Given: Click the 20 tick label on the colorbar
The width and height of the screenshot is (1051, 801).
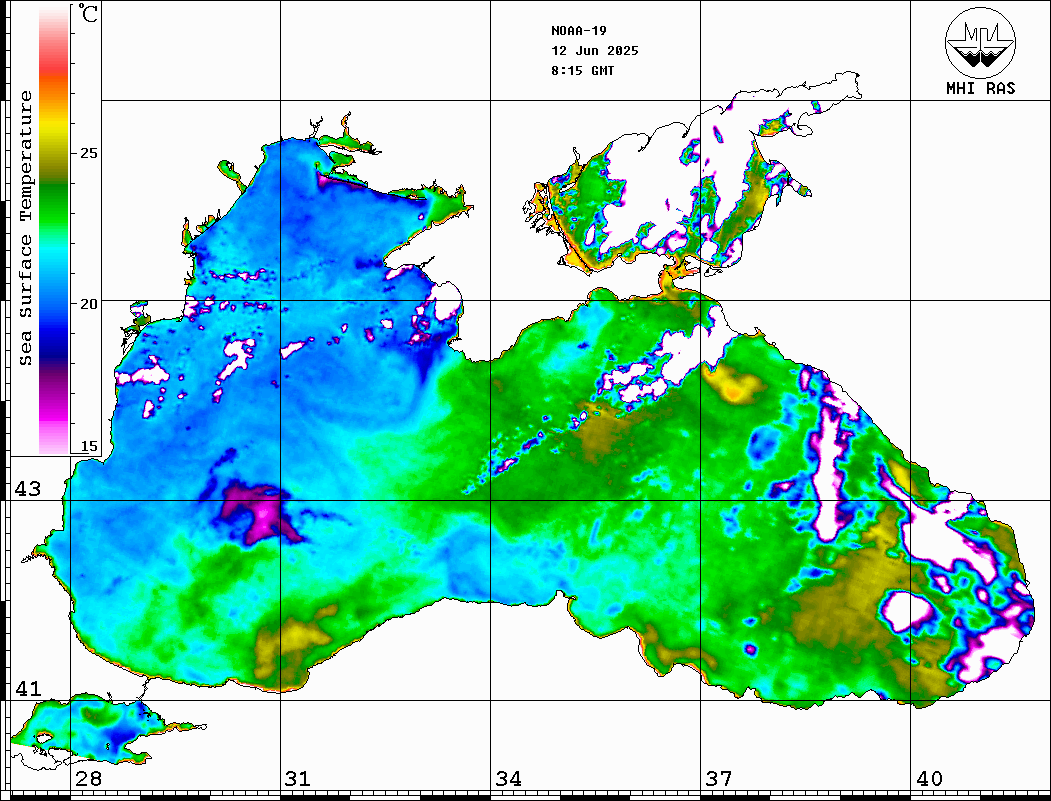Looking at the screenshot, I should [89, 303].
